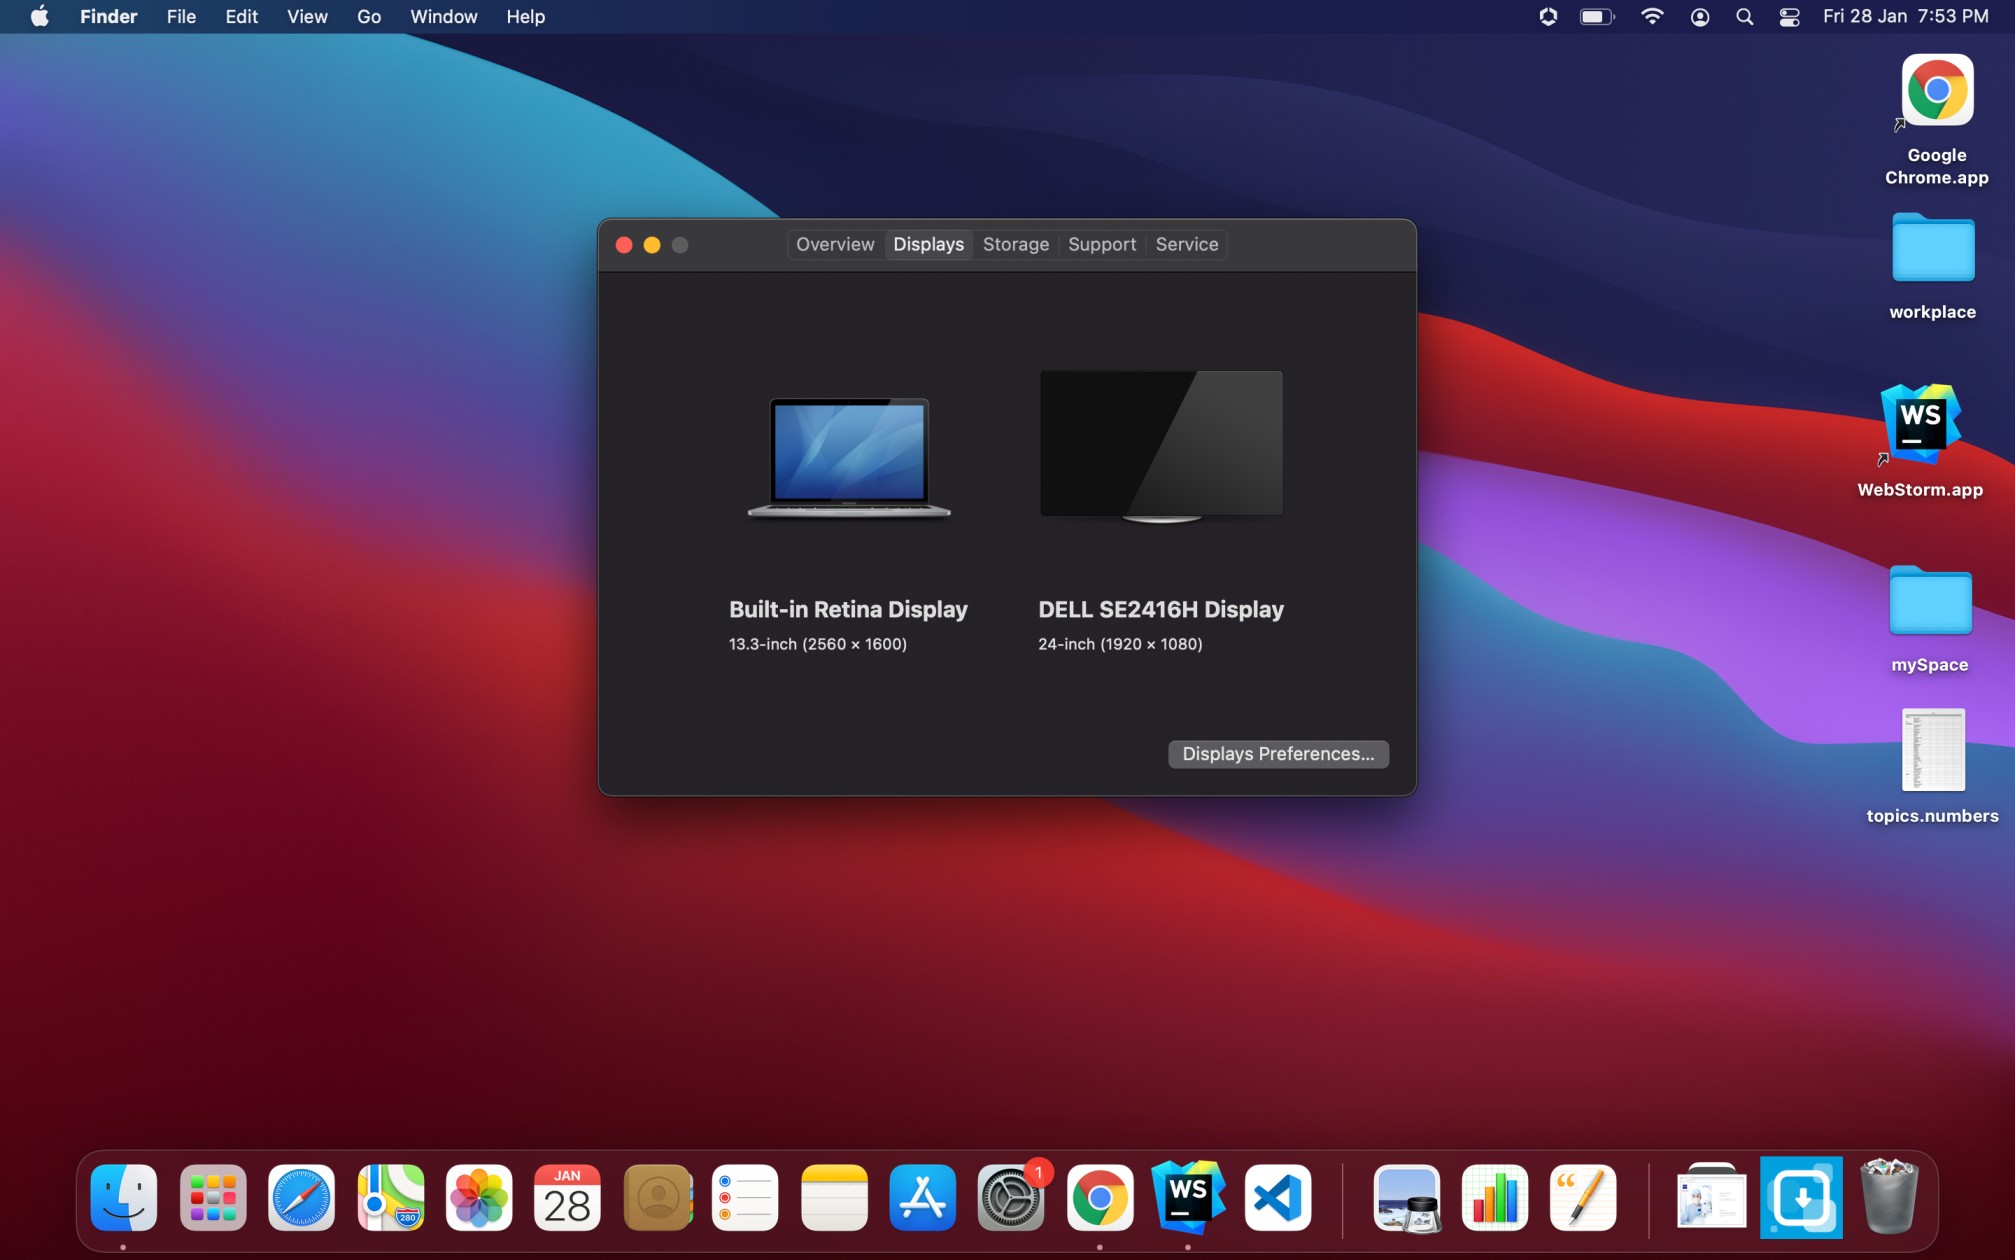Open the Maps app in dock
Screen dimensions: 2015x1260
pyautogui.click(x=391, y=1197)
